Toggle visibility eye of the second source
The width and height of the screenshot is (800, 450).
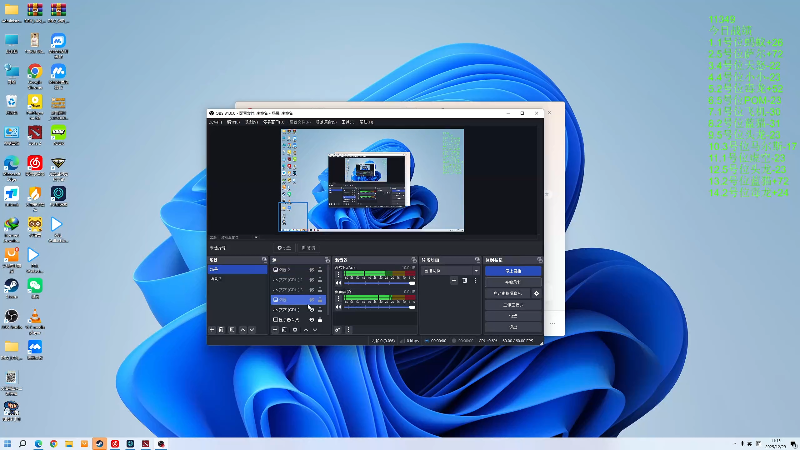point(312,280)
